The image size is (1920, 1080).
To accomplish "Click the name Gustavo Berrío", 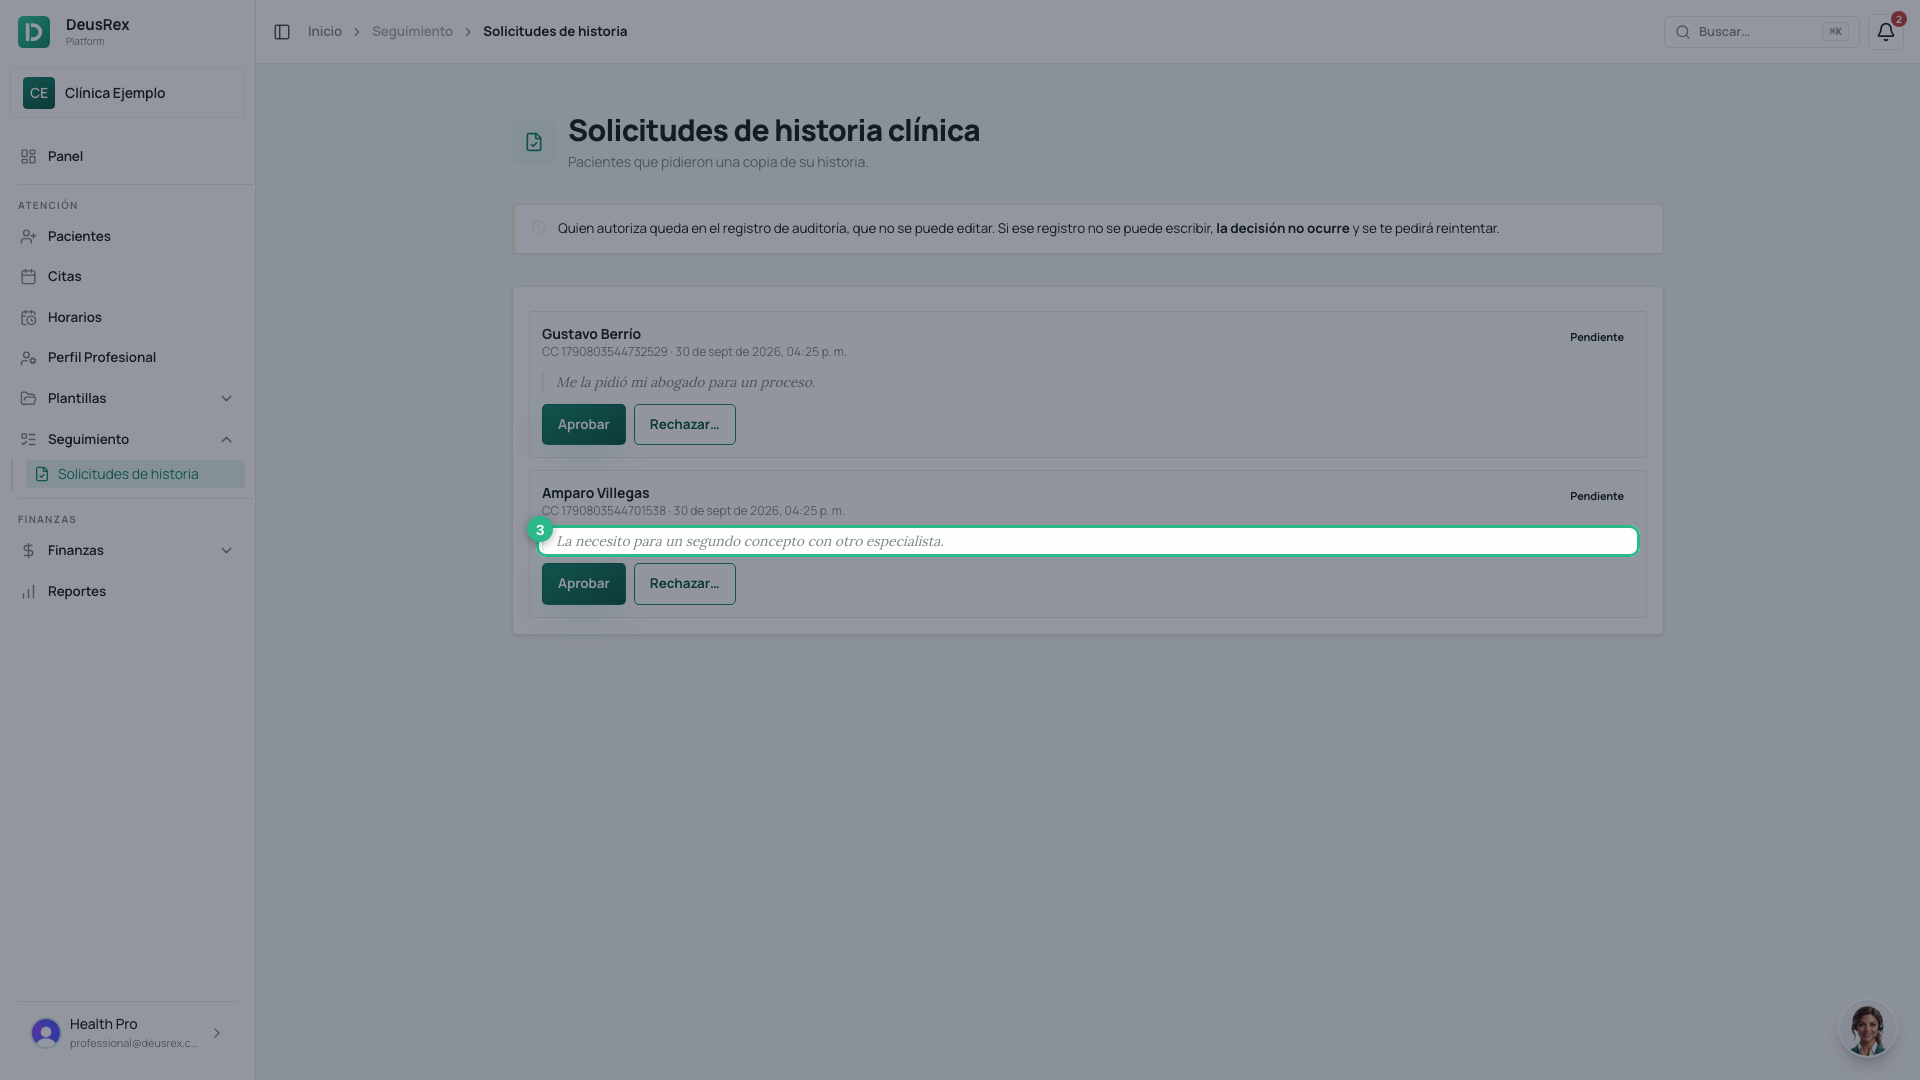I will coord(591,334).
